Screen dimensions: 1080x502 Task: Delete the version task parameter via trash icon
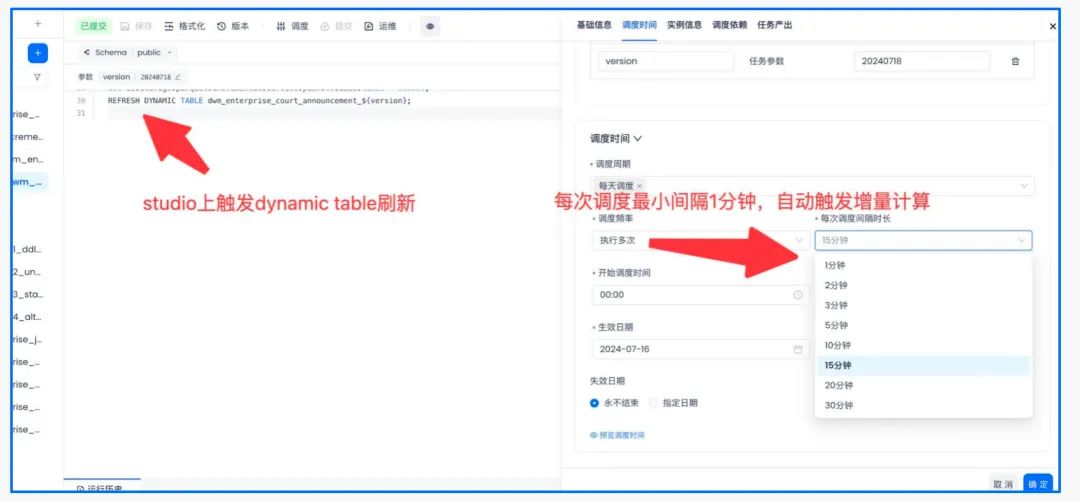click(1015, 61)
